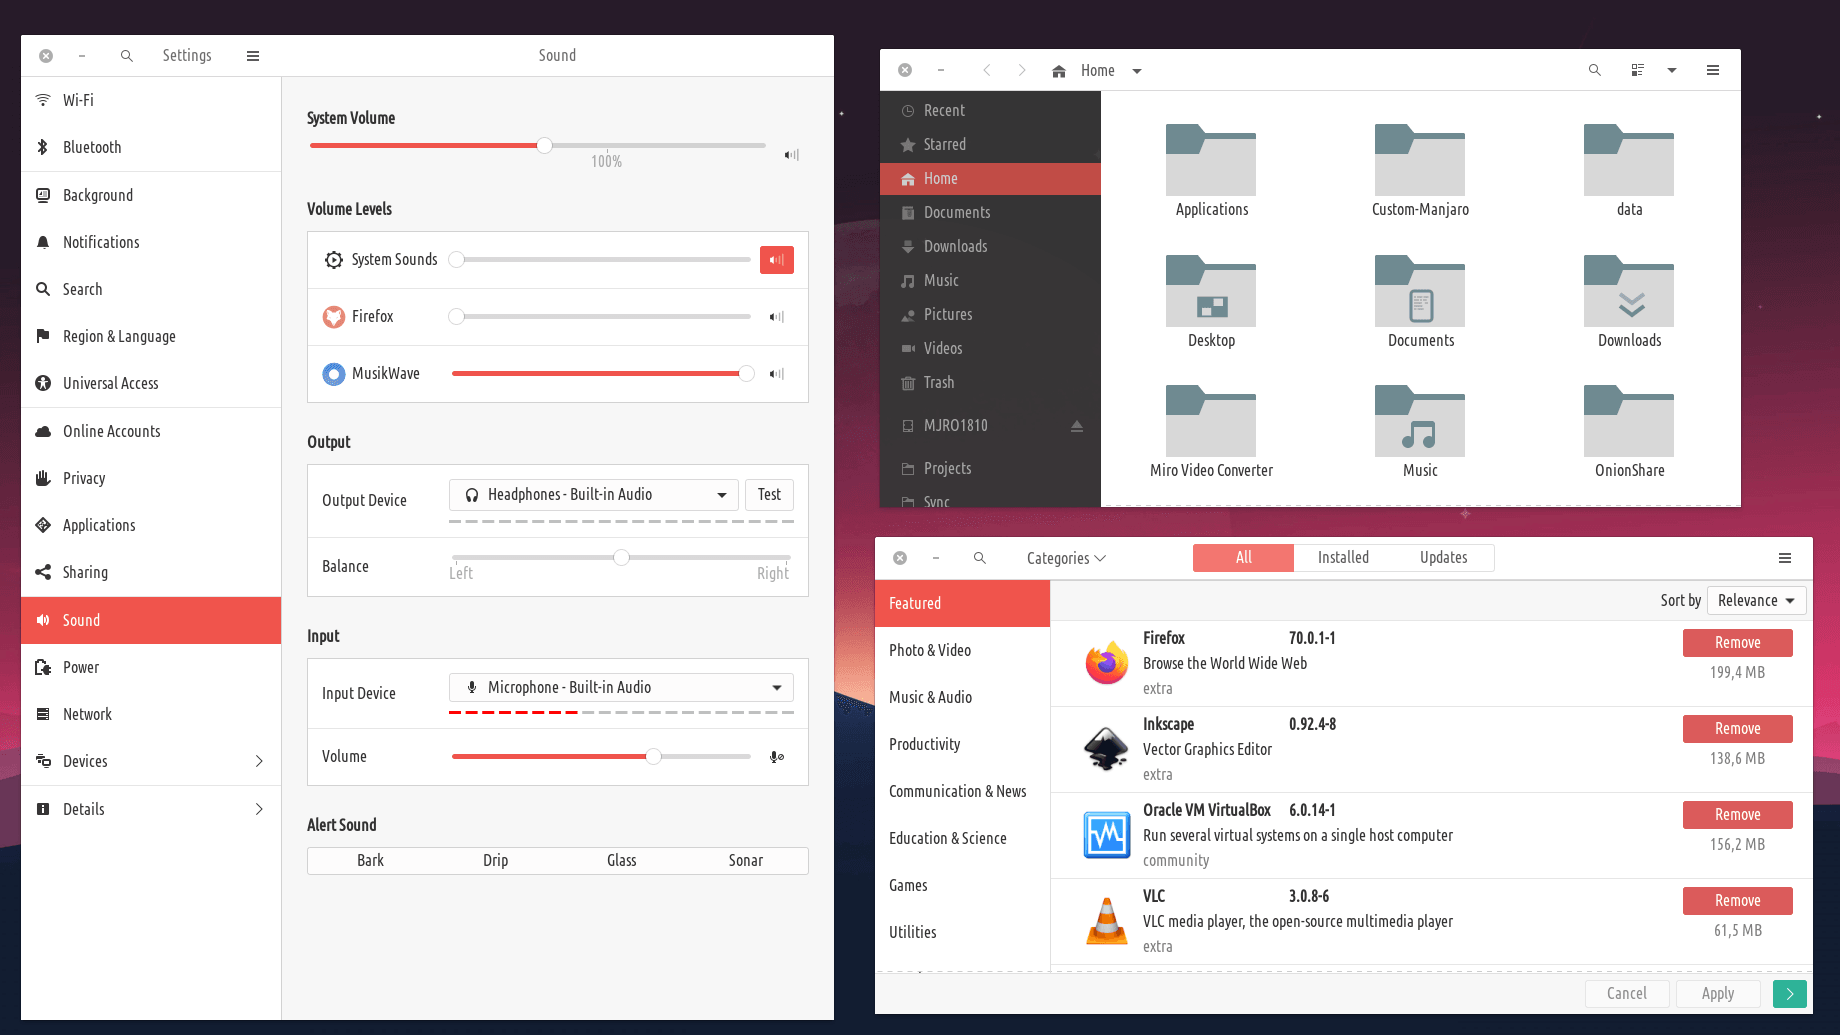Open the Output Device dropdown
1840x1035 pixels.
(594, 495)
